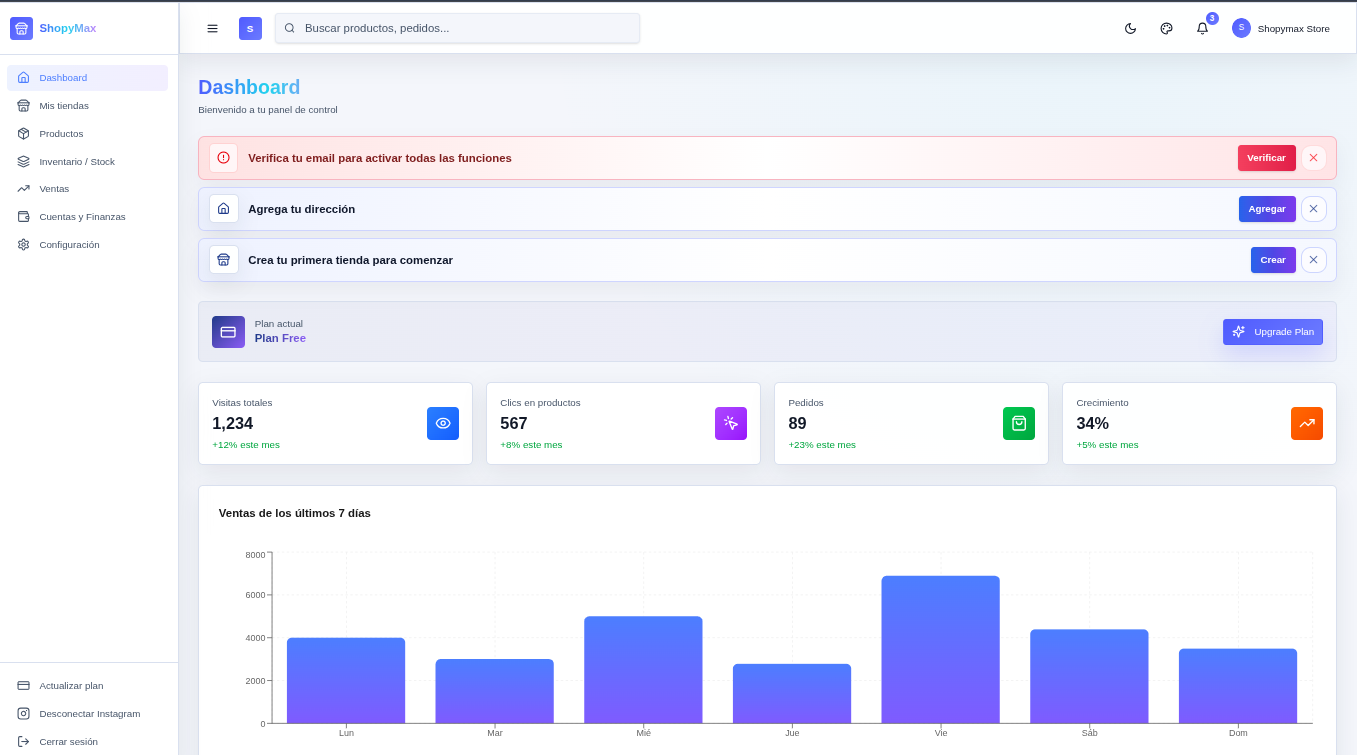
Task: Open Ventas from the sidebar
Action: (54, 189)
